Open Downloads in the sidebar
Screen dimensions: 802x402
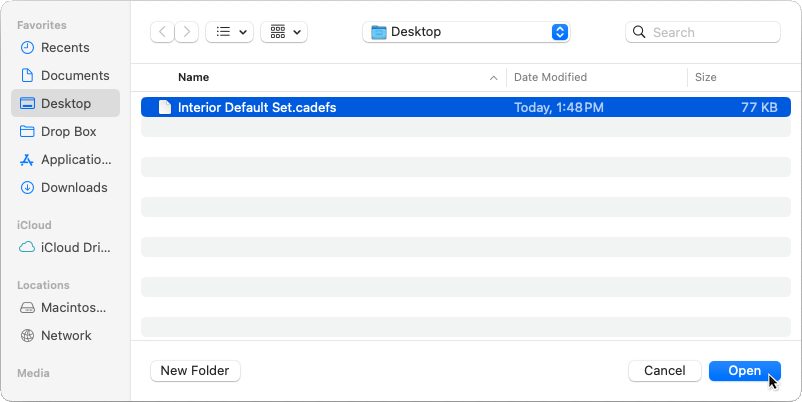[x=65, y=188]
